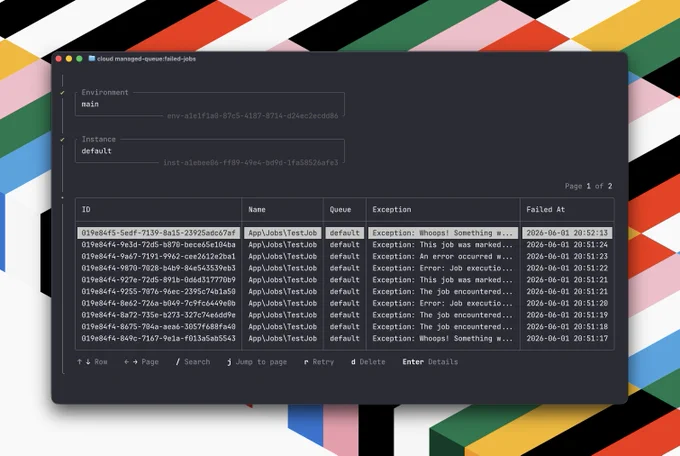Click the Environment field checkmark
The height and width of the screenshot is (456, 680).
pyautogui.click(x=62, y=93)
